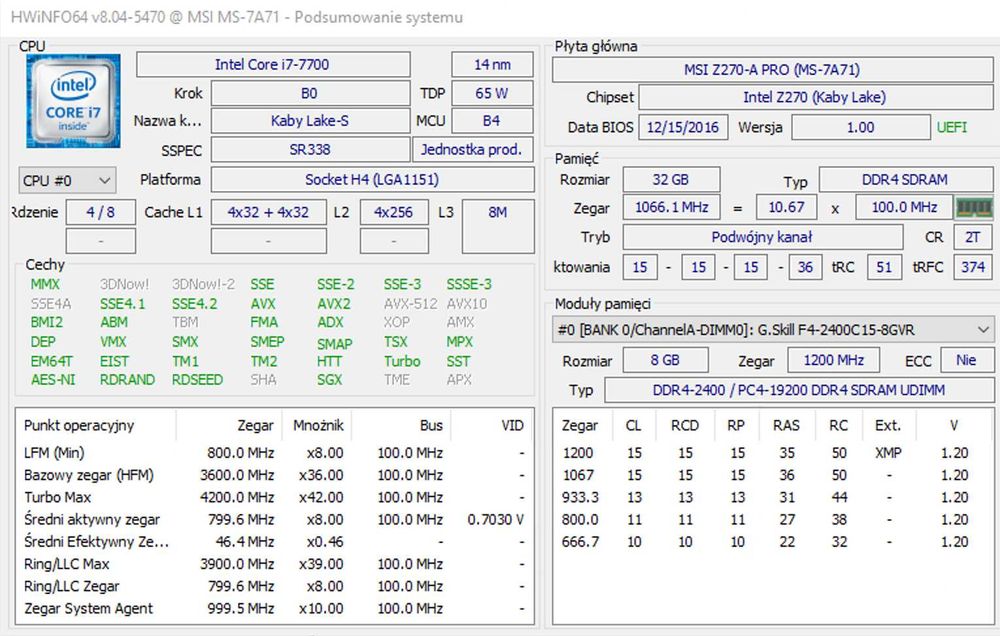Select the Średni aktywny zegar row
Image resolution: width=1000 pixels, height=636 pixels.
coord(274,520)
